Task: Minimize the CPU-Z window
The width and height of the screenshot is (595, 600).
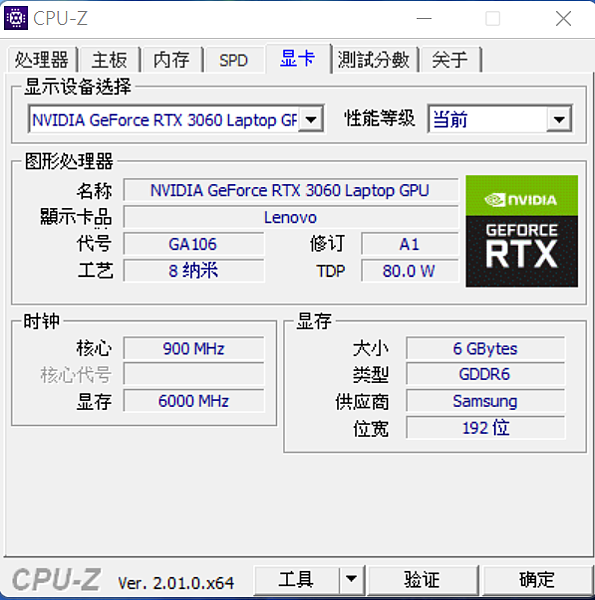Action: point(424,18)
